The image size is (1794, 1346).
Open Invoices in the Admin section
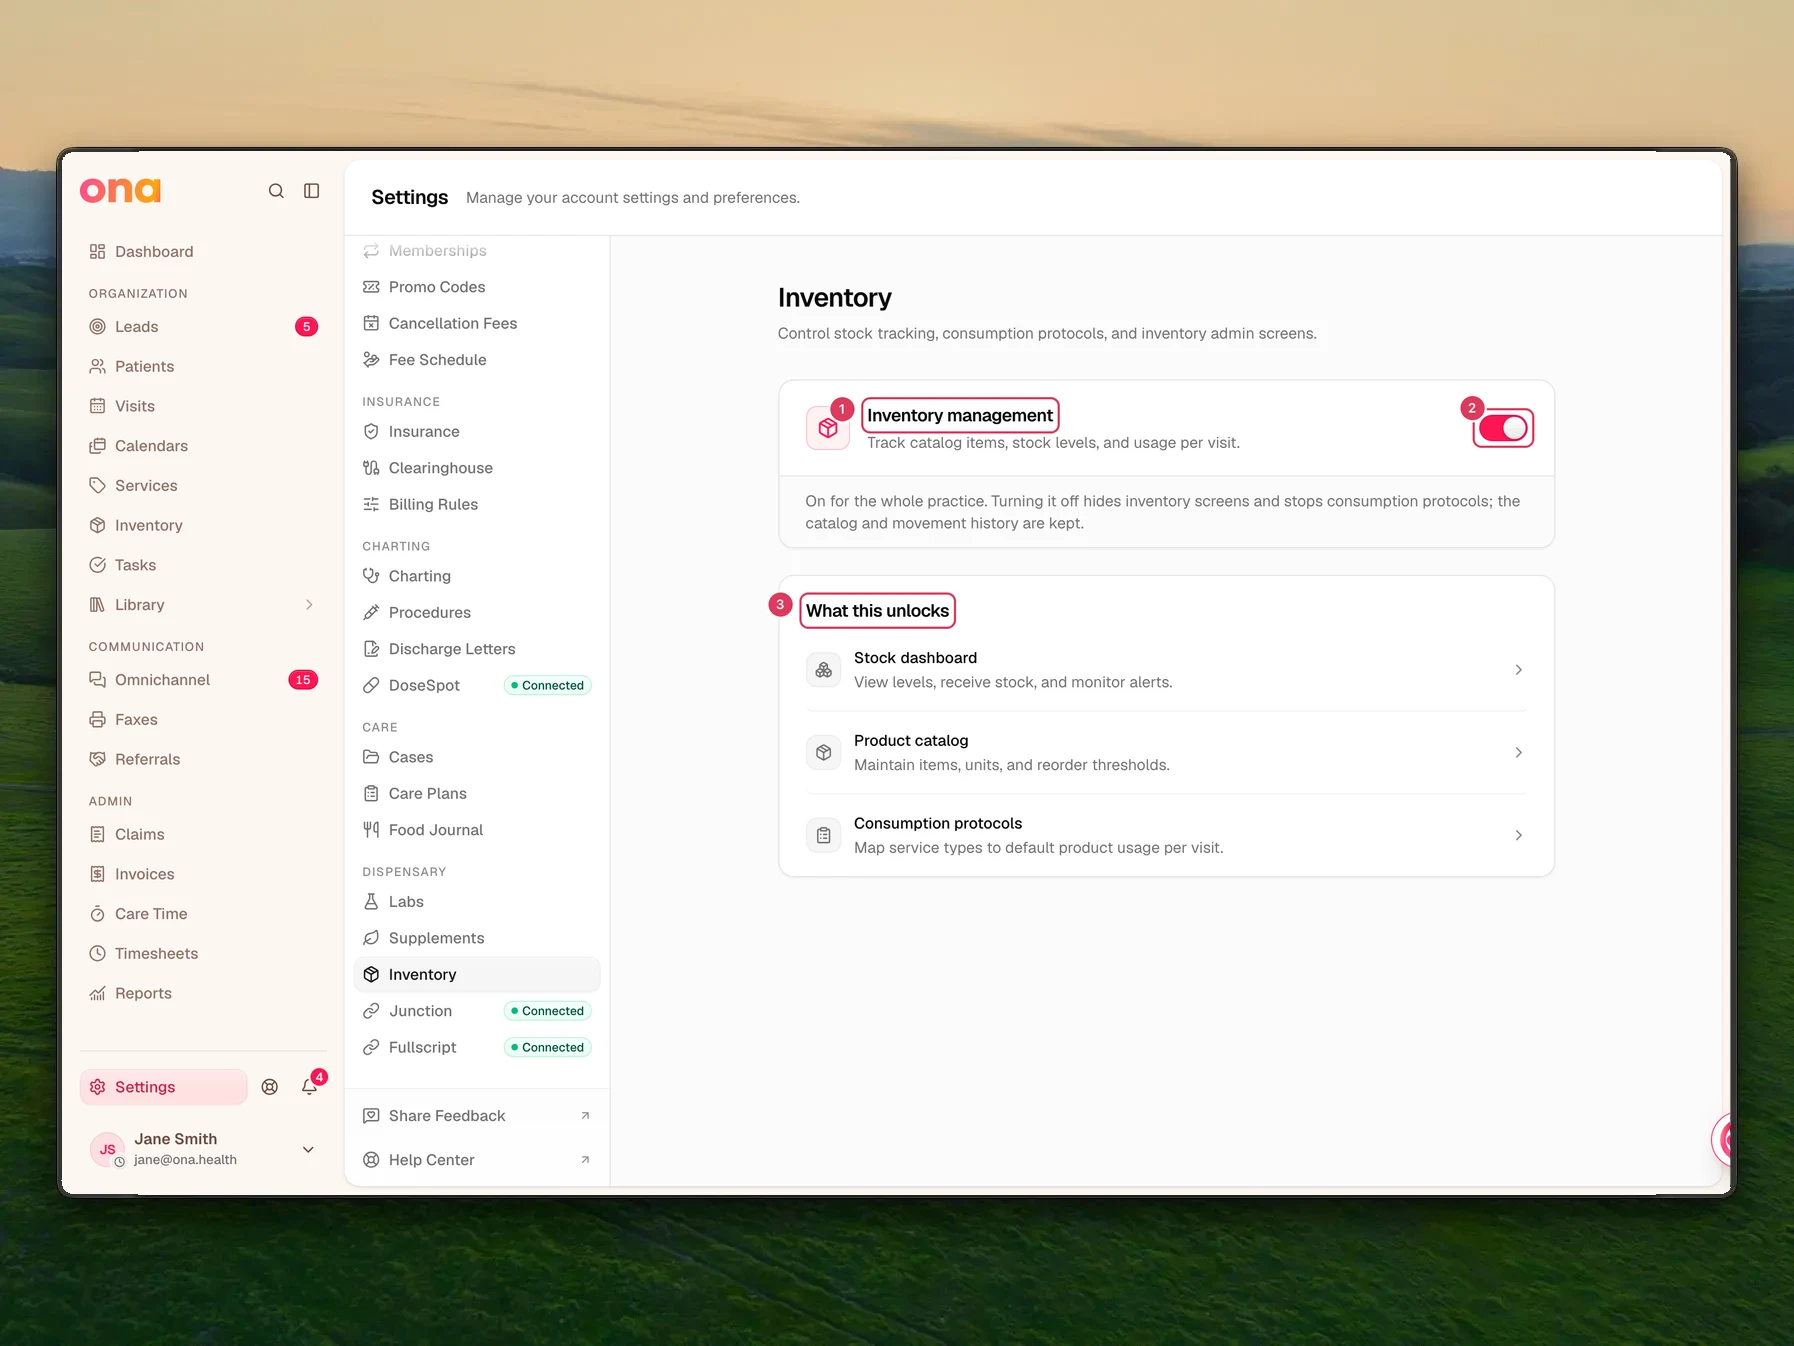(203, 875)
